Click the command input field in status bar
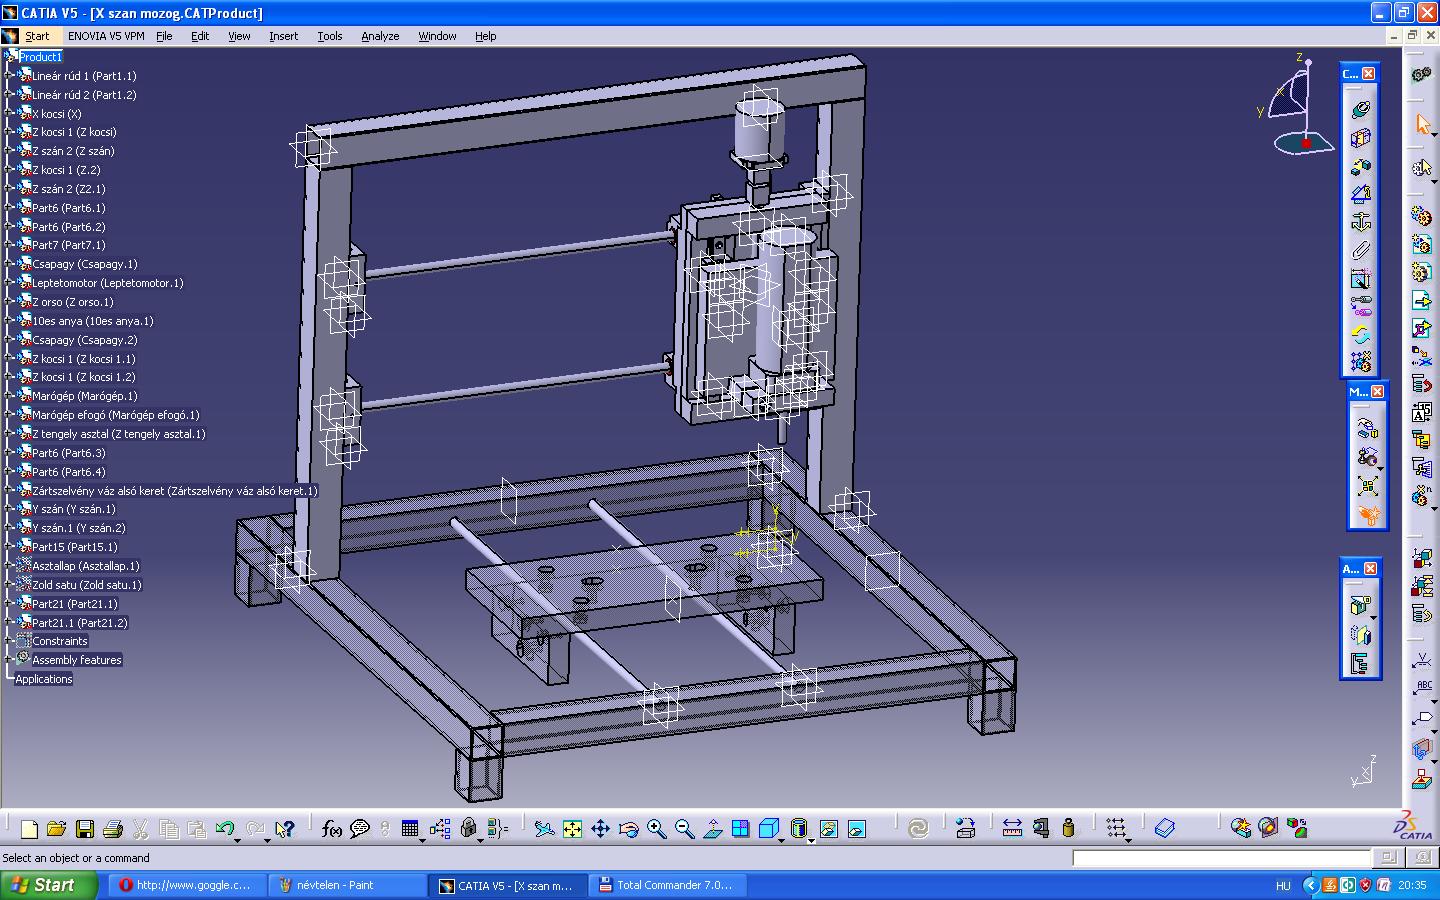 1221,858
